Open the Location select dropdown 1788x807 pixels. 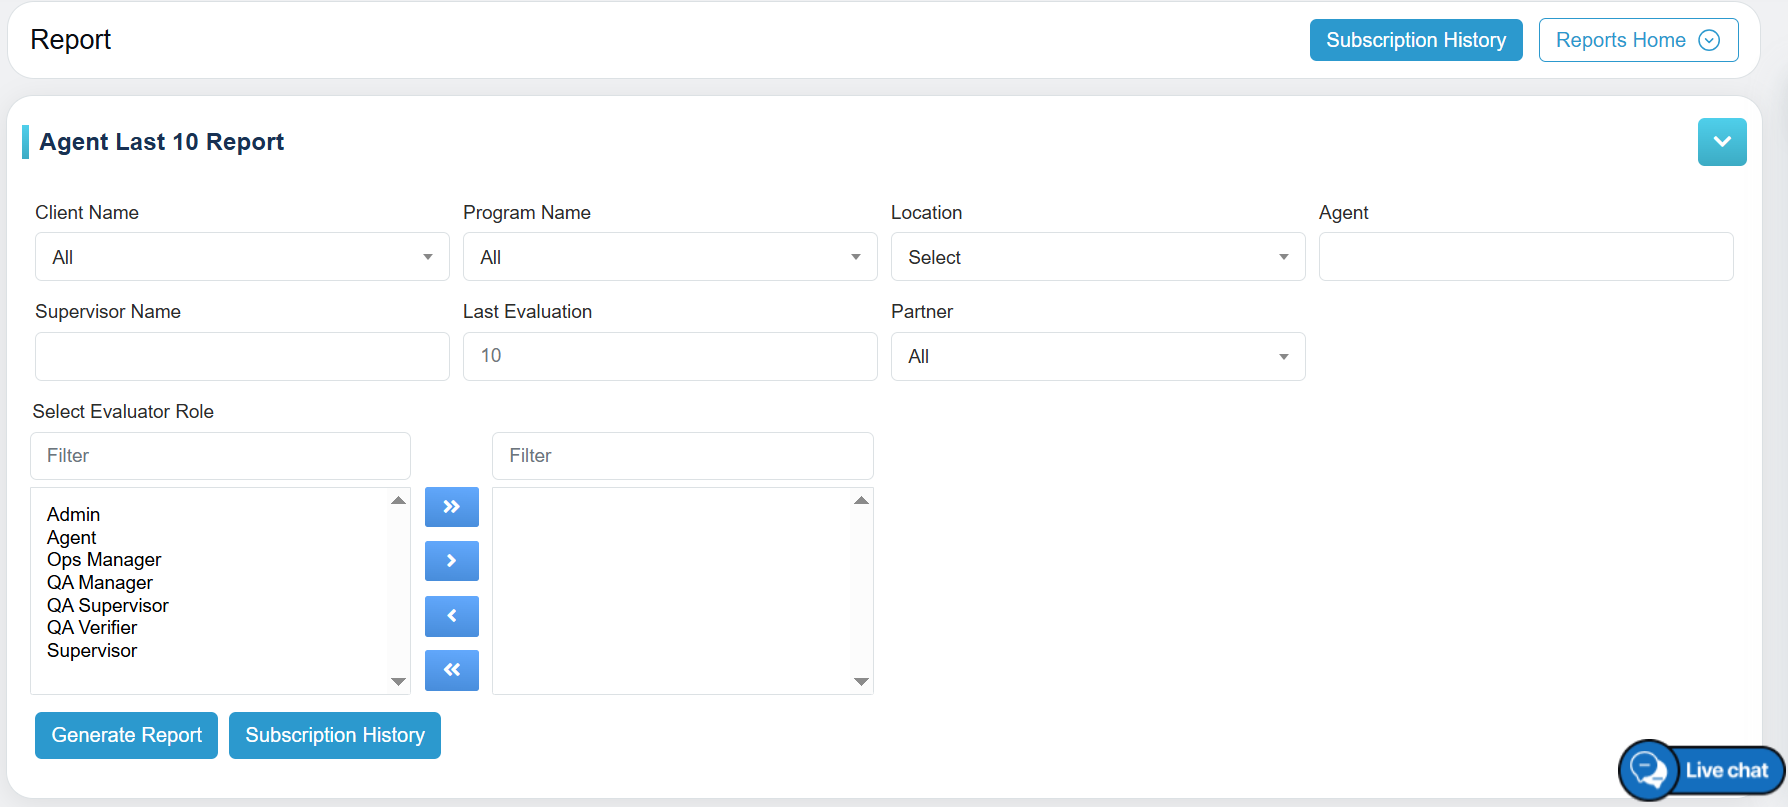(x=1097, y=257)
